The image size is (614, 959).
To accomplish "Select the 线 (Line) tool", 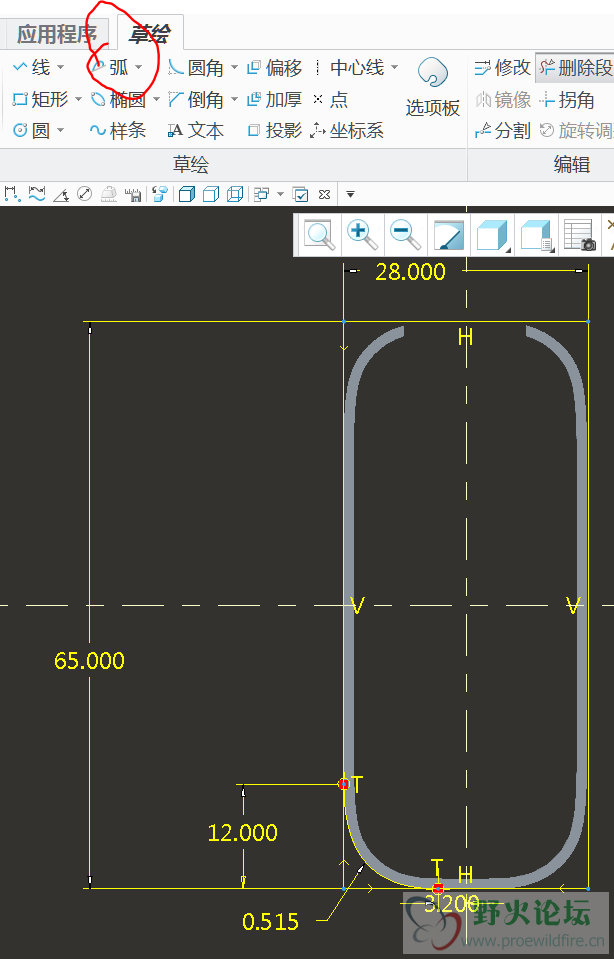I will [x=32, y=67].
